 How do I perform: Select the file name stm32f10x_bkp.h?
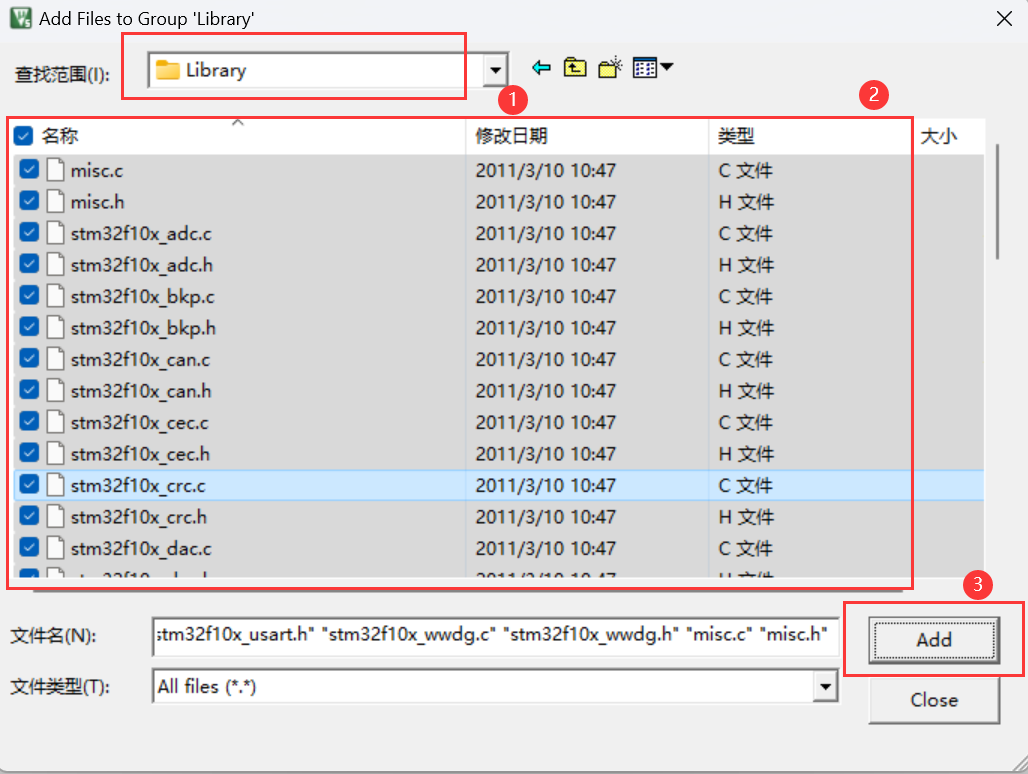pos(143,328)
